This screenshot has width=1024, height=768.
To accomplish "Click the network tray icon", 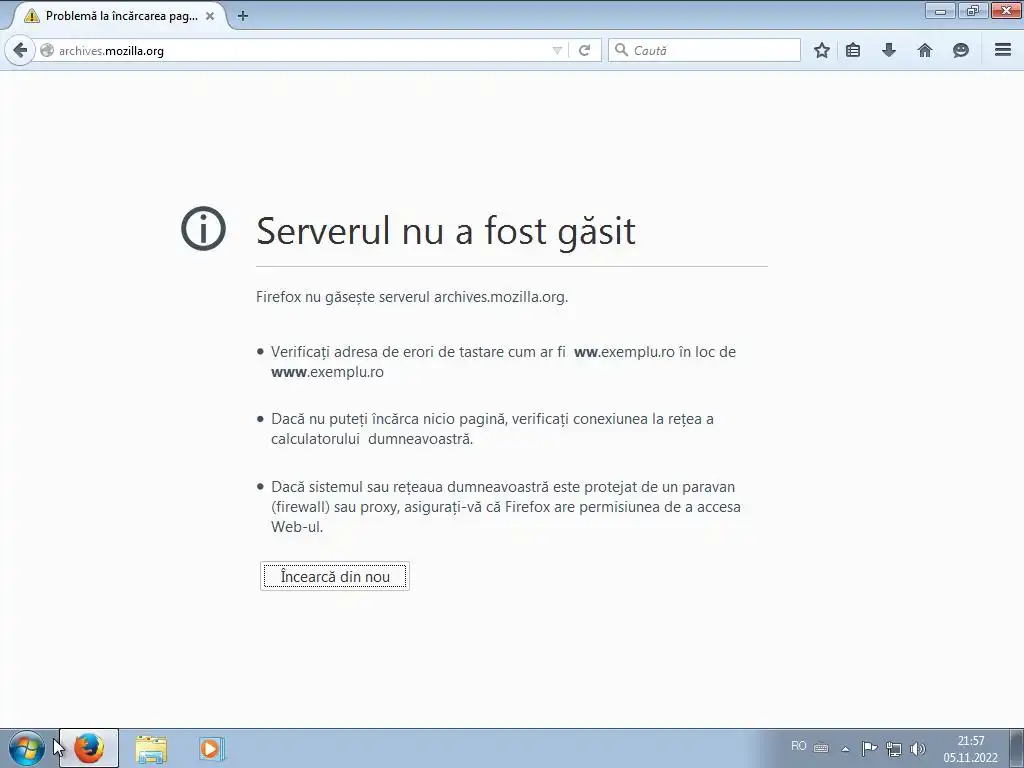I will point(893,749).
